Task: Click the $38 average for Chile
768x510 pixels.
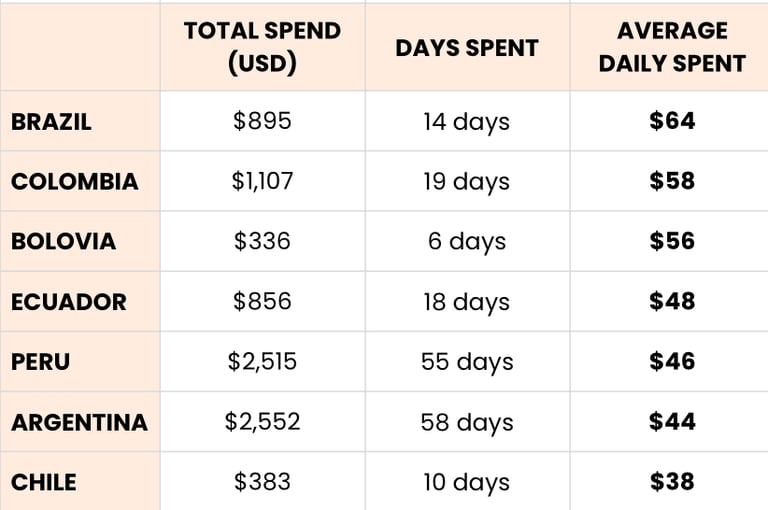Action: (670, 481)
